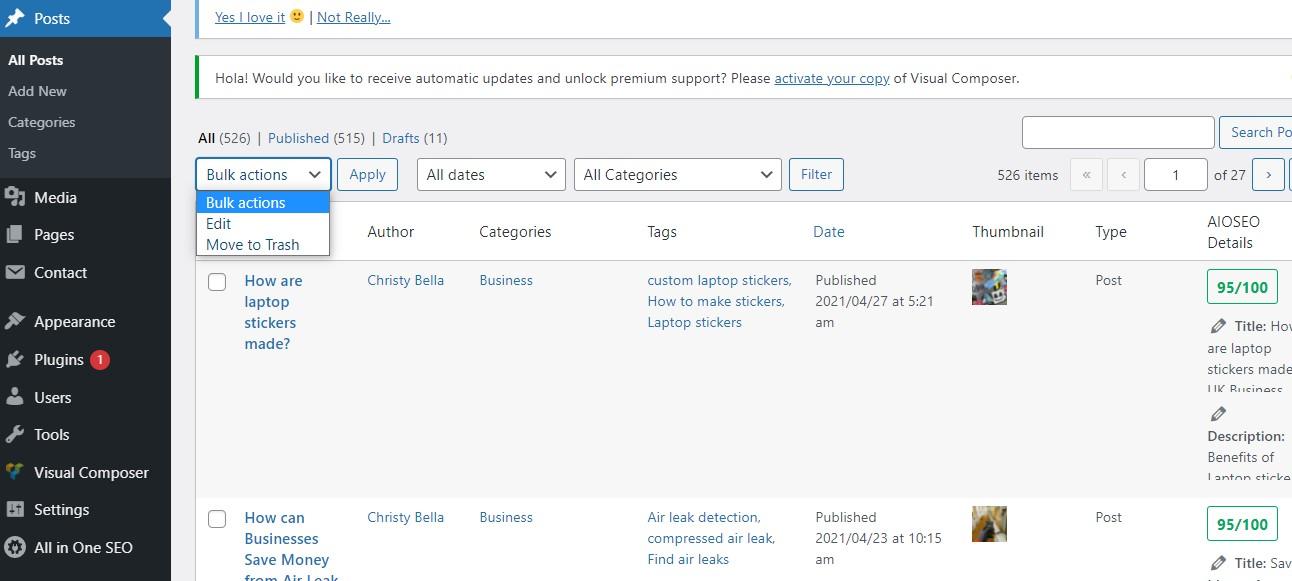The width and height of the screenshot is (1292, 581).
Task: Open the All Categories dropdown
Action: click(677, 175)
